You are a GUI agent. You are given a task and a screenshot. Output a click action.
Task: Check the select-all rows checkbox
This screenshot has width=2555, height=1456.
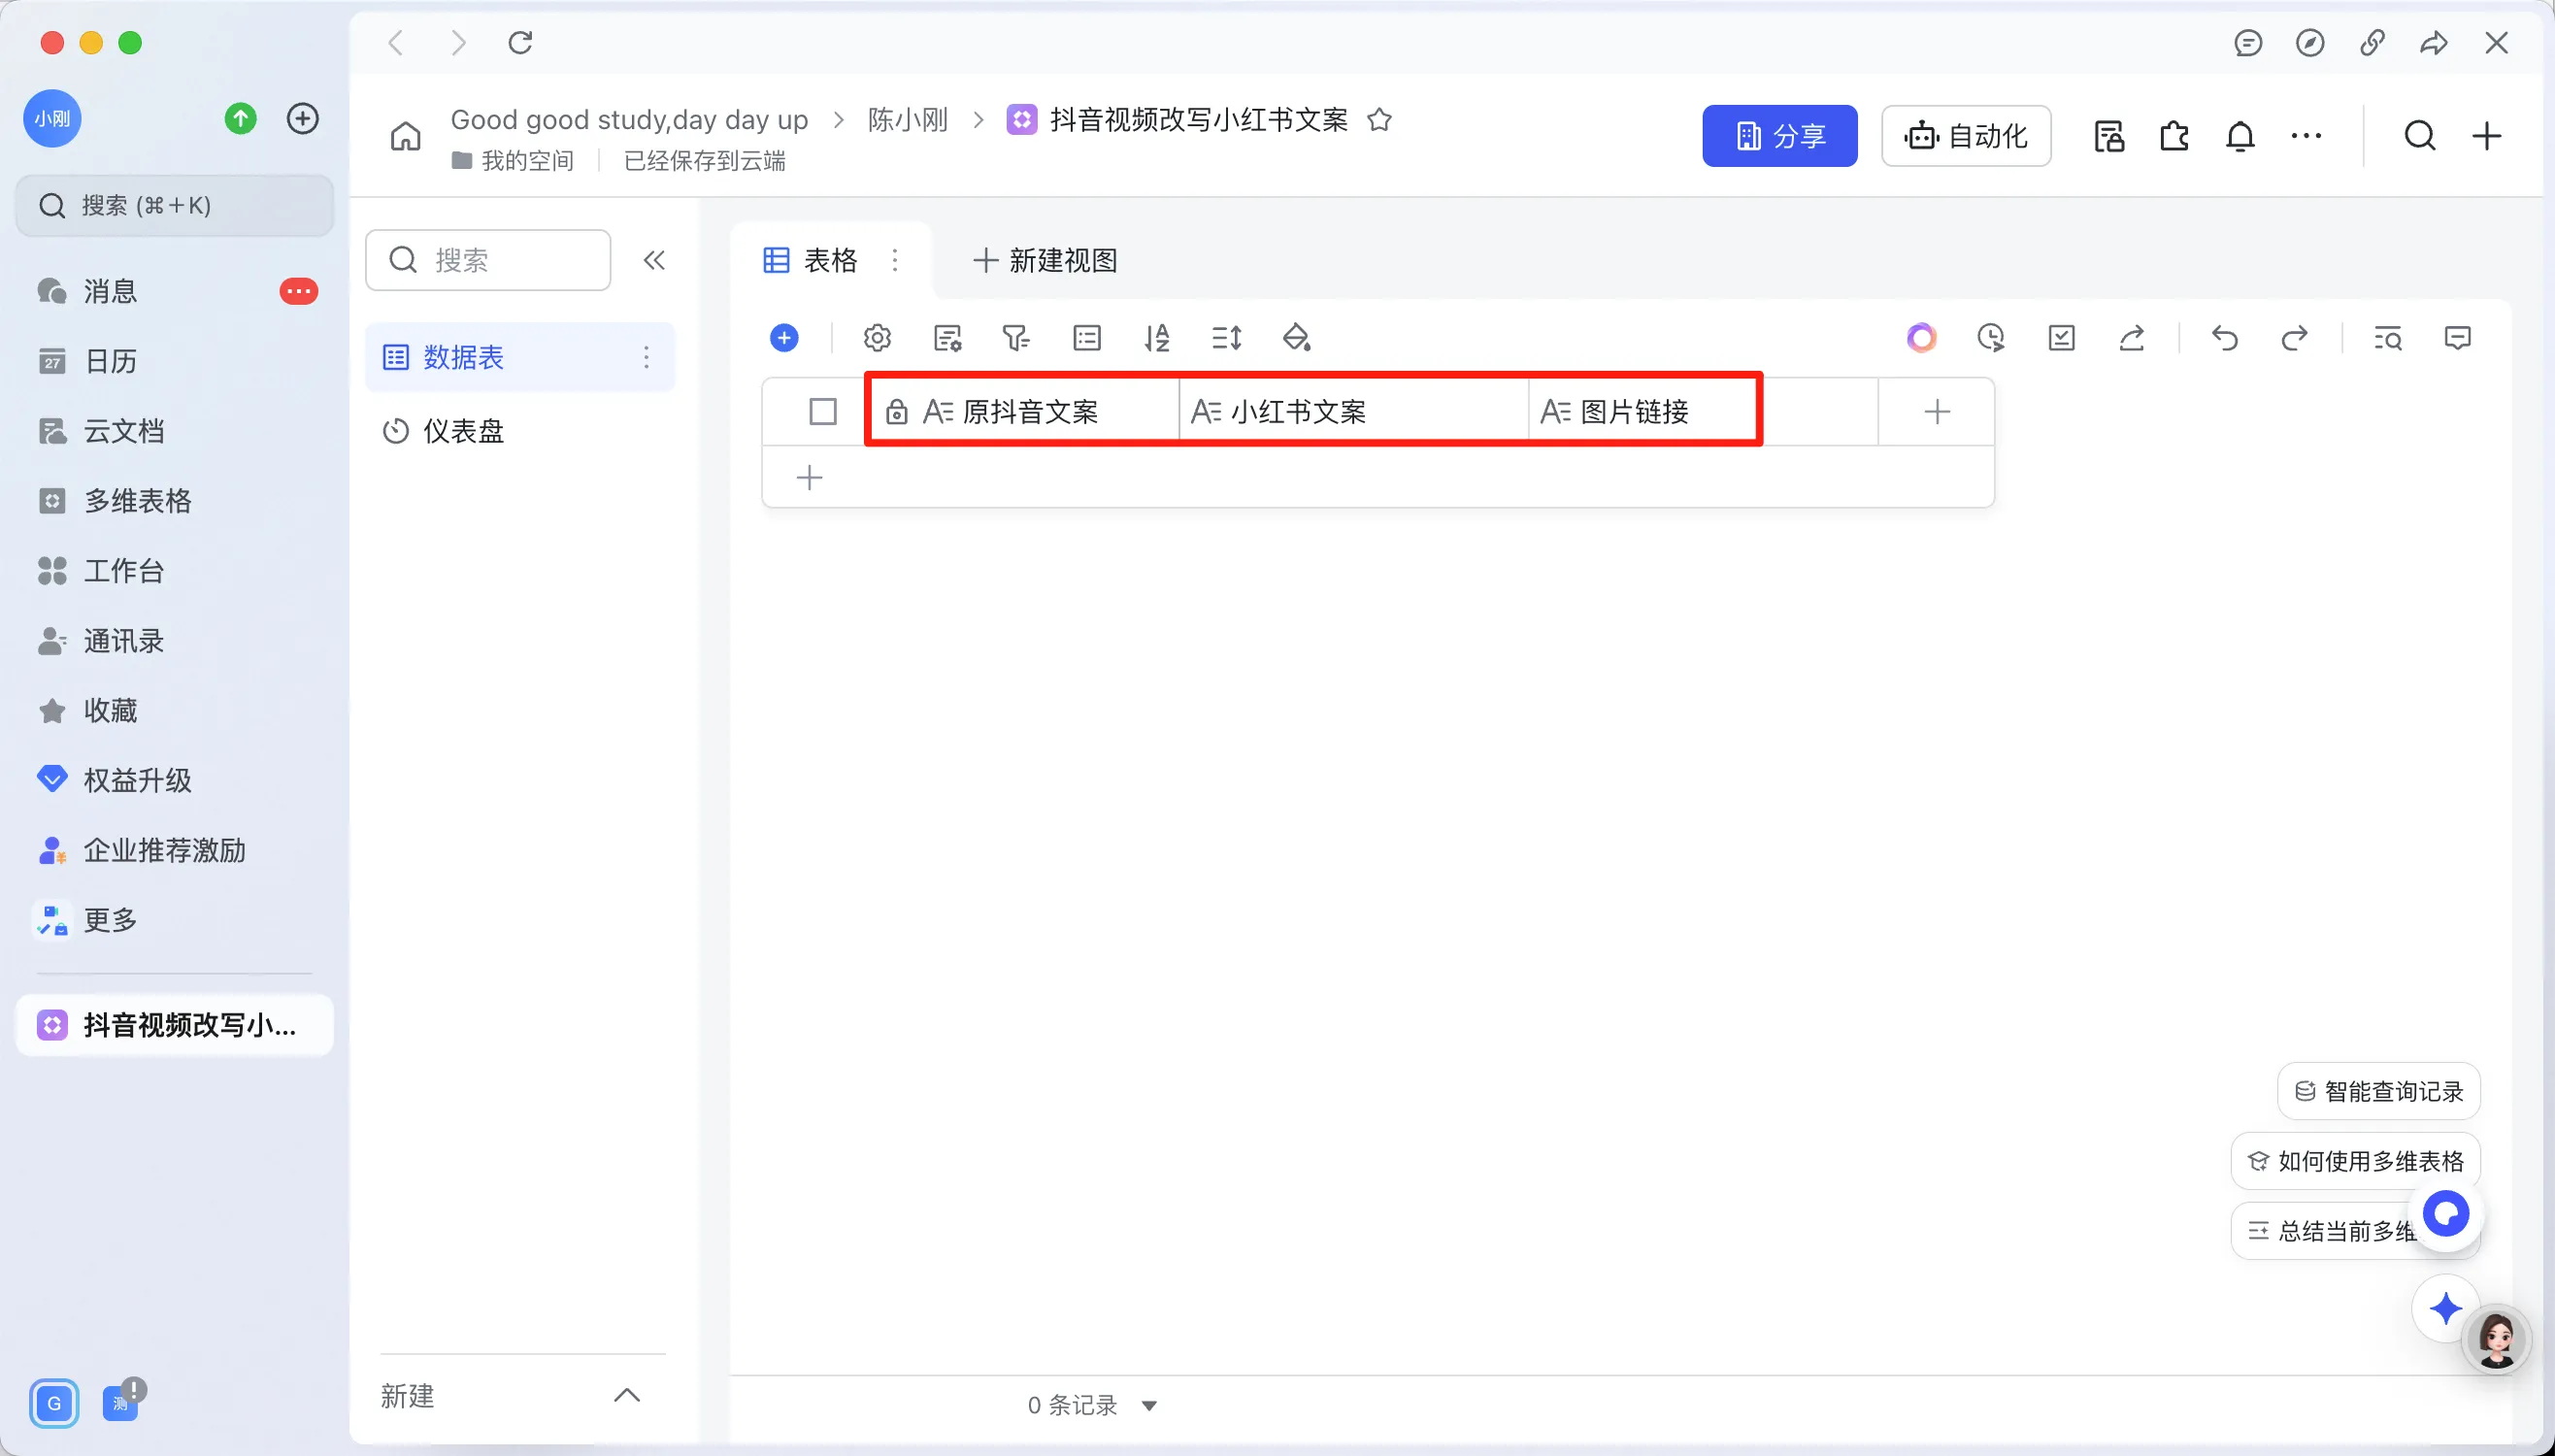(x=822, y=411)
